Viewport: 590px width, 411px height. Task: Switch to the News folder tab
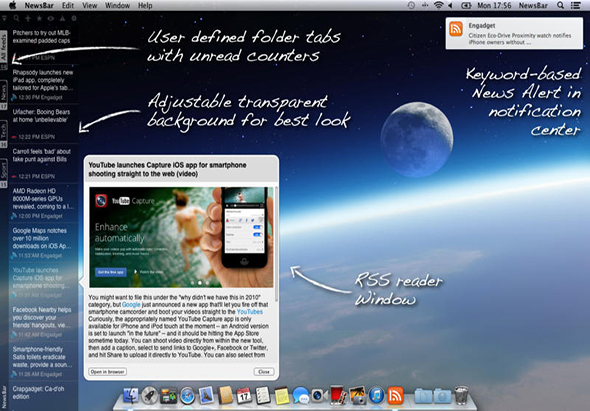[4, 95]
